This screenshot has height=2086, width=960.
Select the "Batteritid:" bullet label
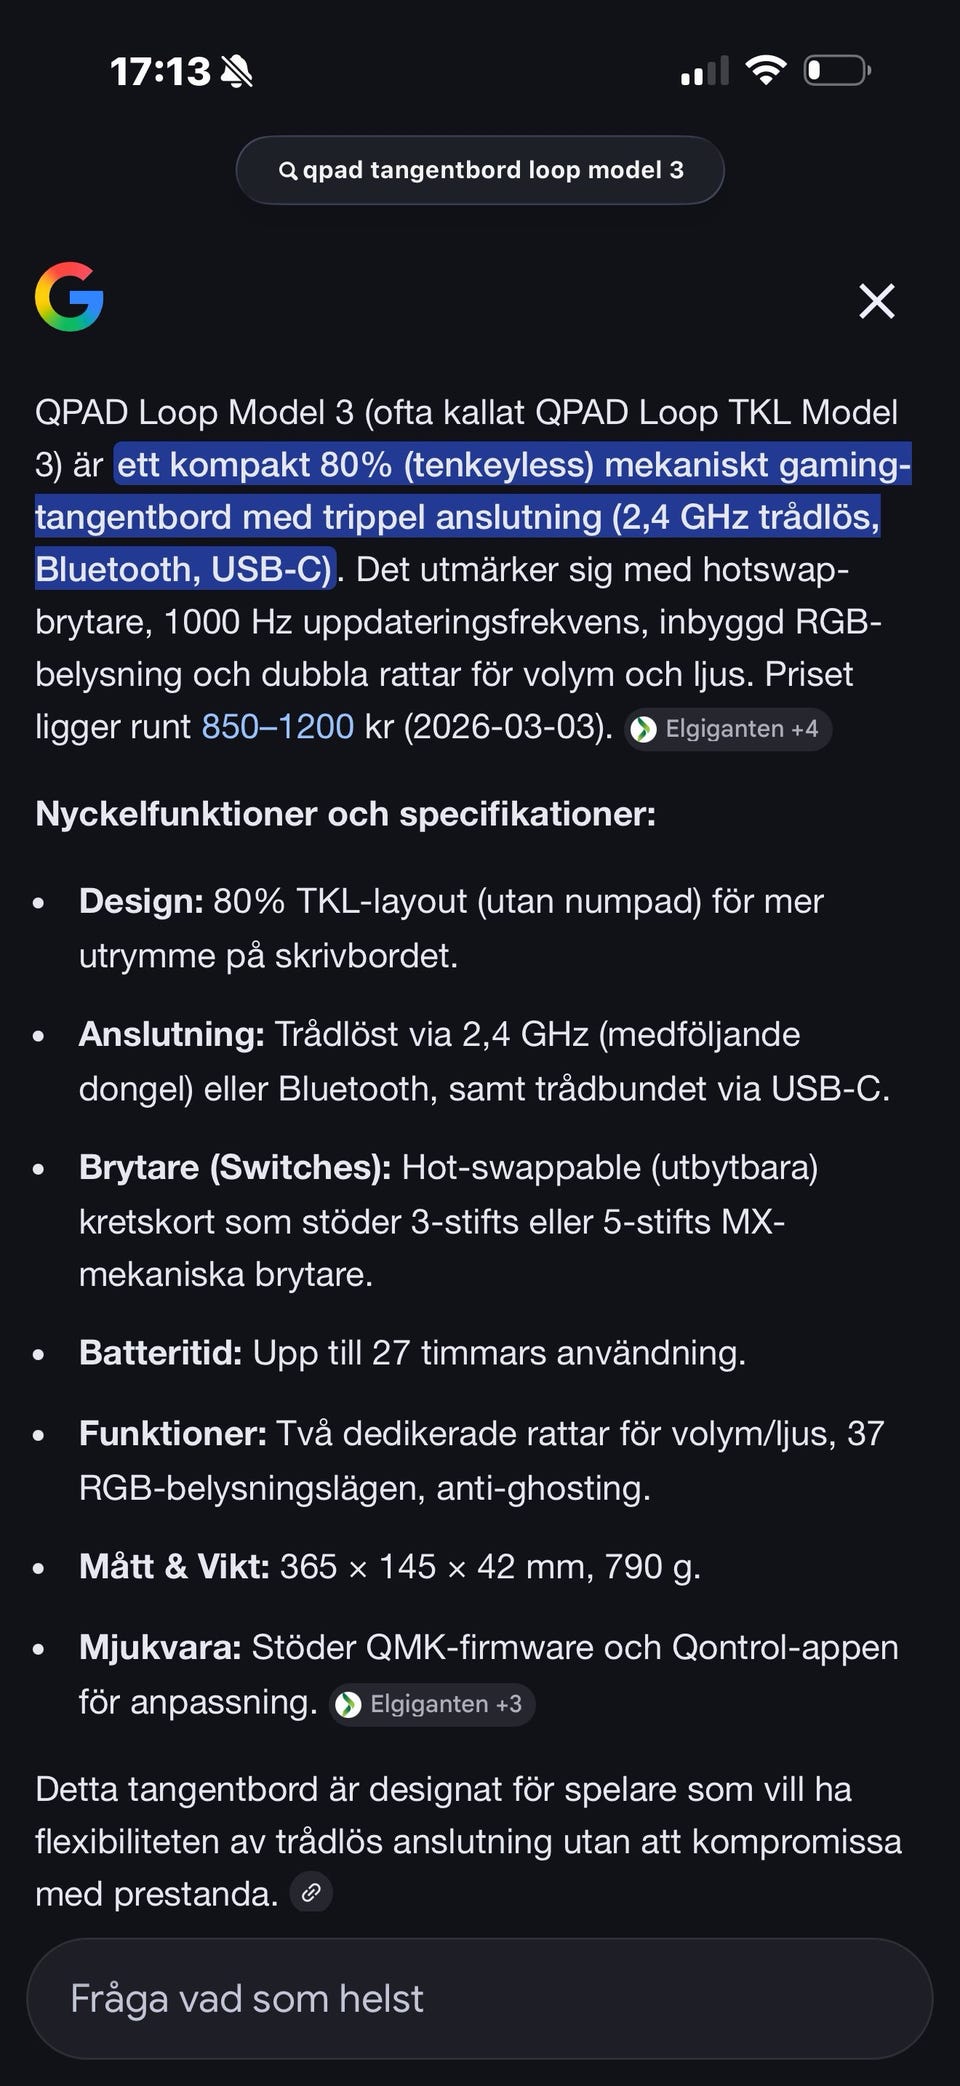(x=160, y=1353)
